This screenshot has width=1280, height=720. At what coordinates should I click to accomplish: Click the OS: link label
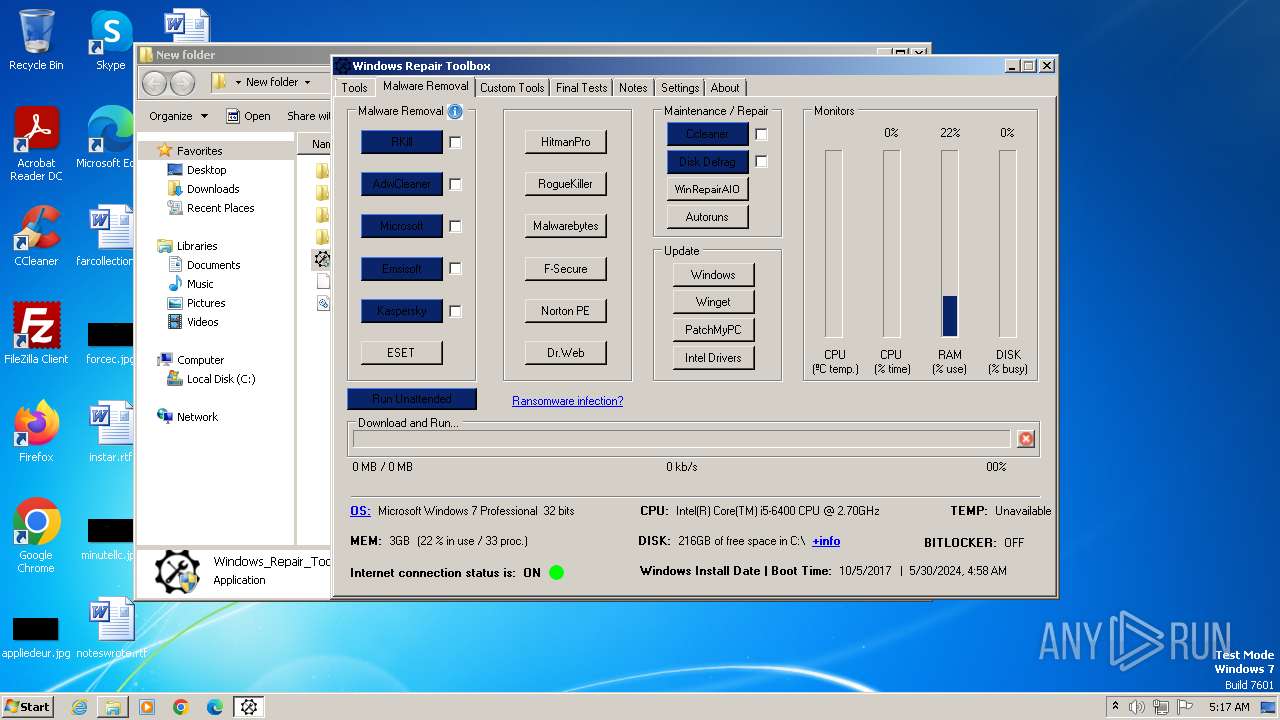[x=360, y=511]
